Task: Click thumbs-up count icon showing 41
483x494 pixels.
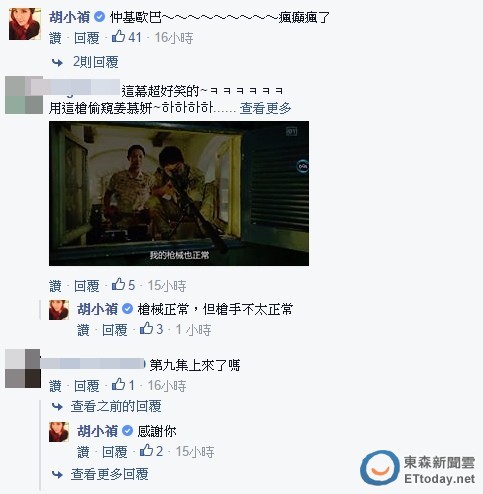Action: 118,36
